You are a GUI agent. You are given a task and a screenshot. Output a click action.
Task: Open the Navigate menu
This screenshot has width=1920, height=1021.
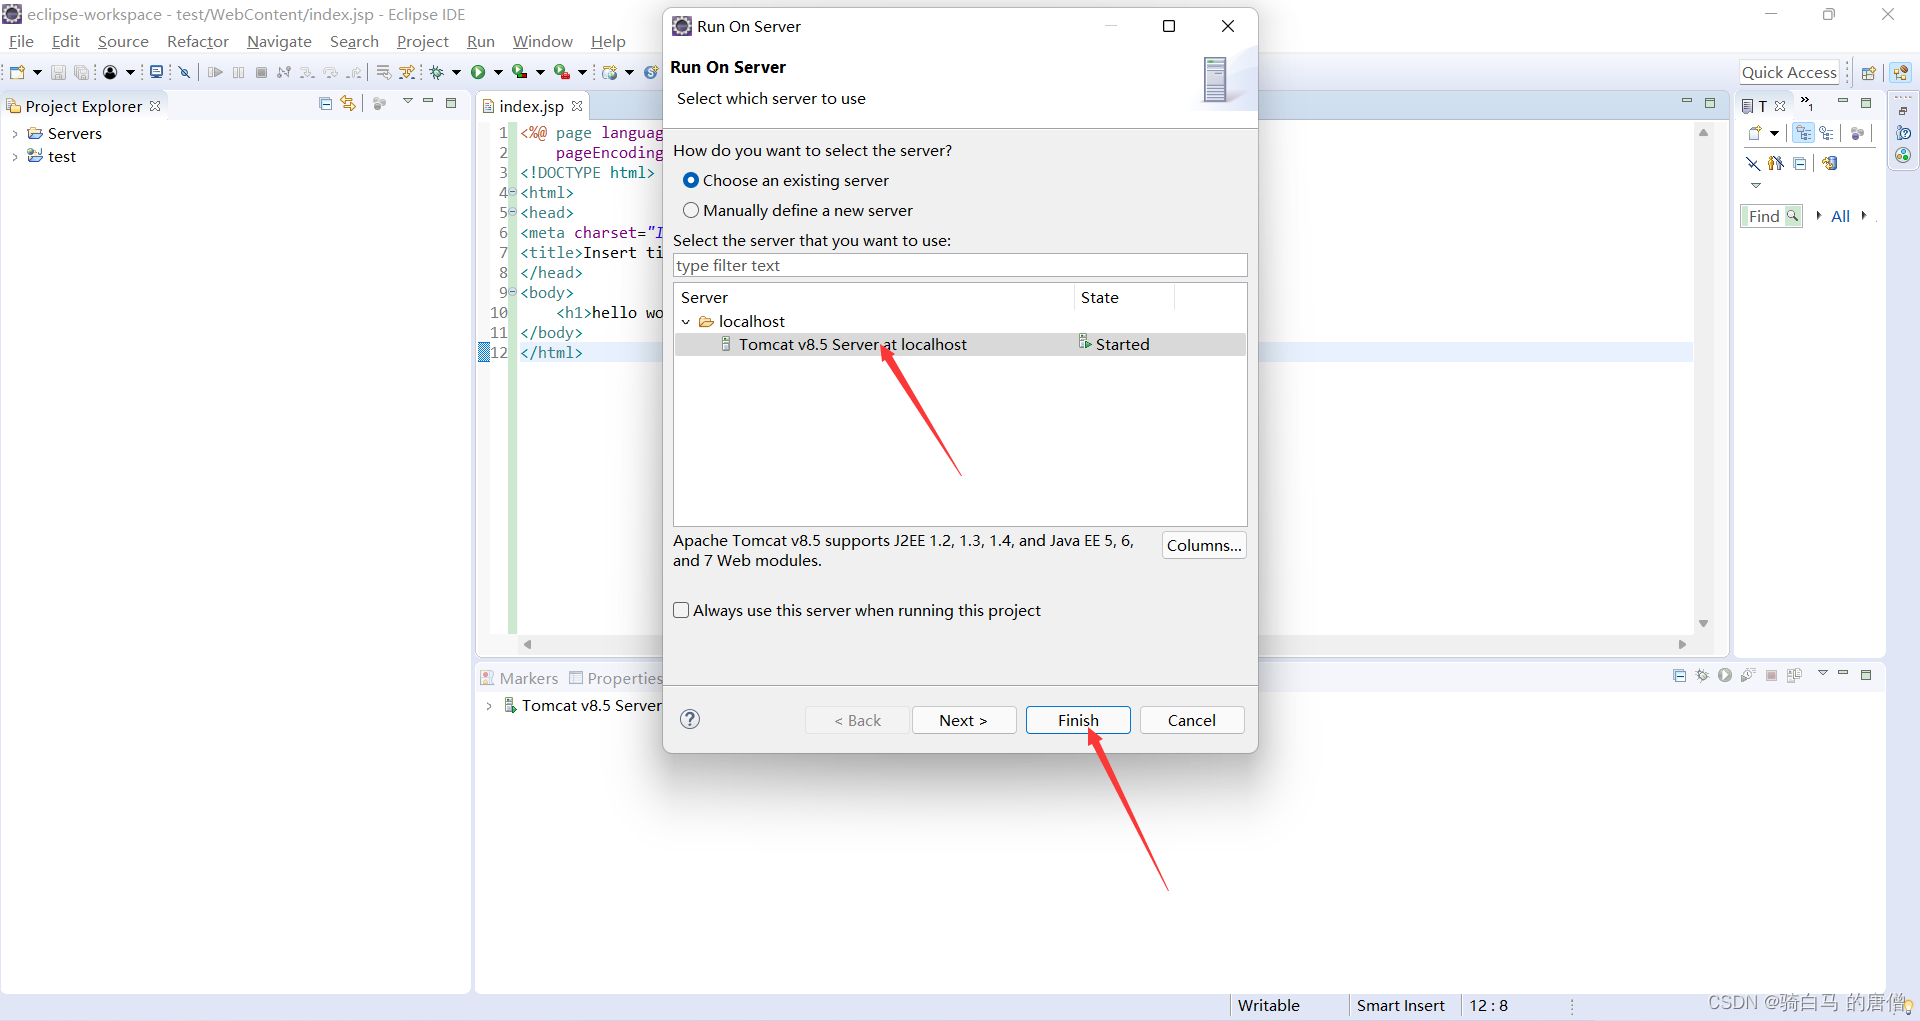279,41
